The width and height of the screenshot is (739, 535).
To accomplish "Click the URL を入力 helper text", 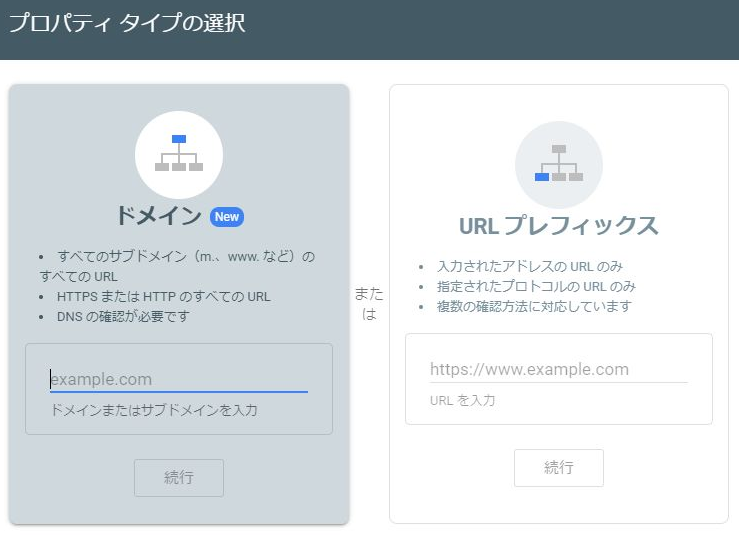I will click(x=462, y=400).
